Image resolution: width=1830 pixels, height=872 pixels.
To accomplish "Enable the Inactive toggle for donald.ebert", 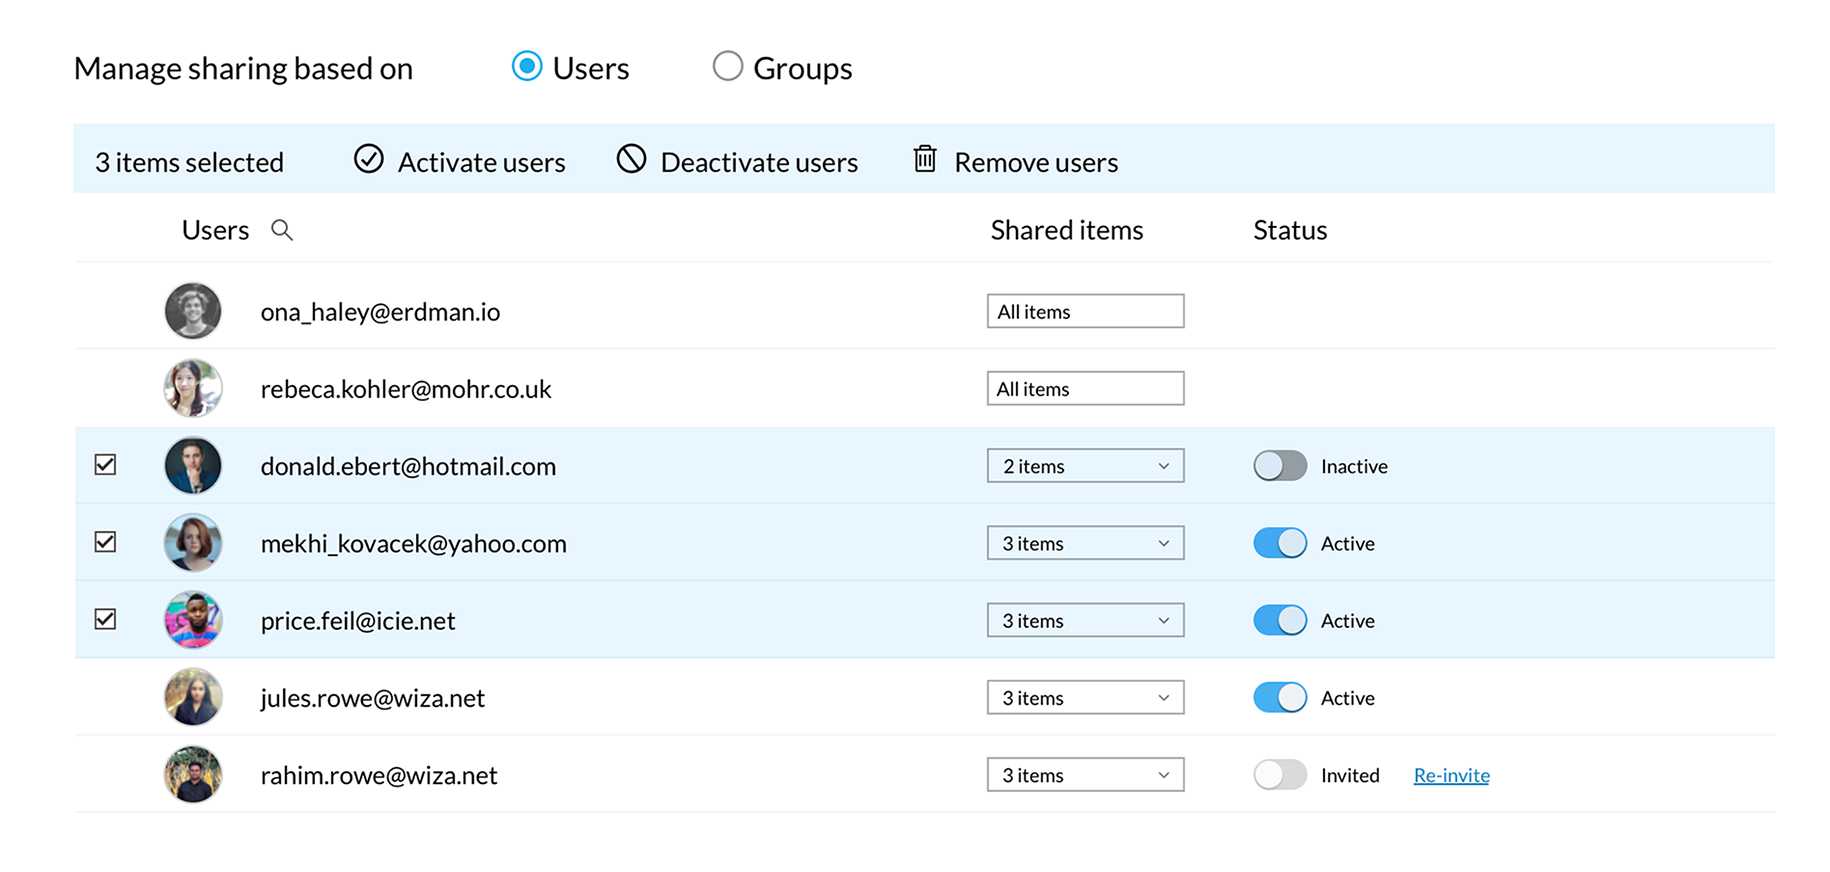I will click(1280, 466).
